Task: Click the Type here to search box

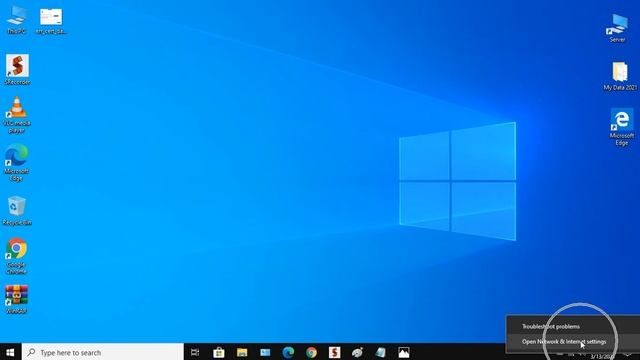Action: 103,352
